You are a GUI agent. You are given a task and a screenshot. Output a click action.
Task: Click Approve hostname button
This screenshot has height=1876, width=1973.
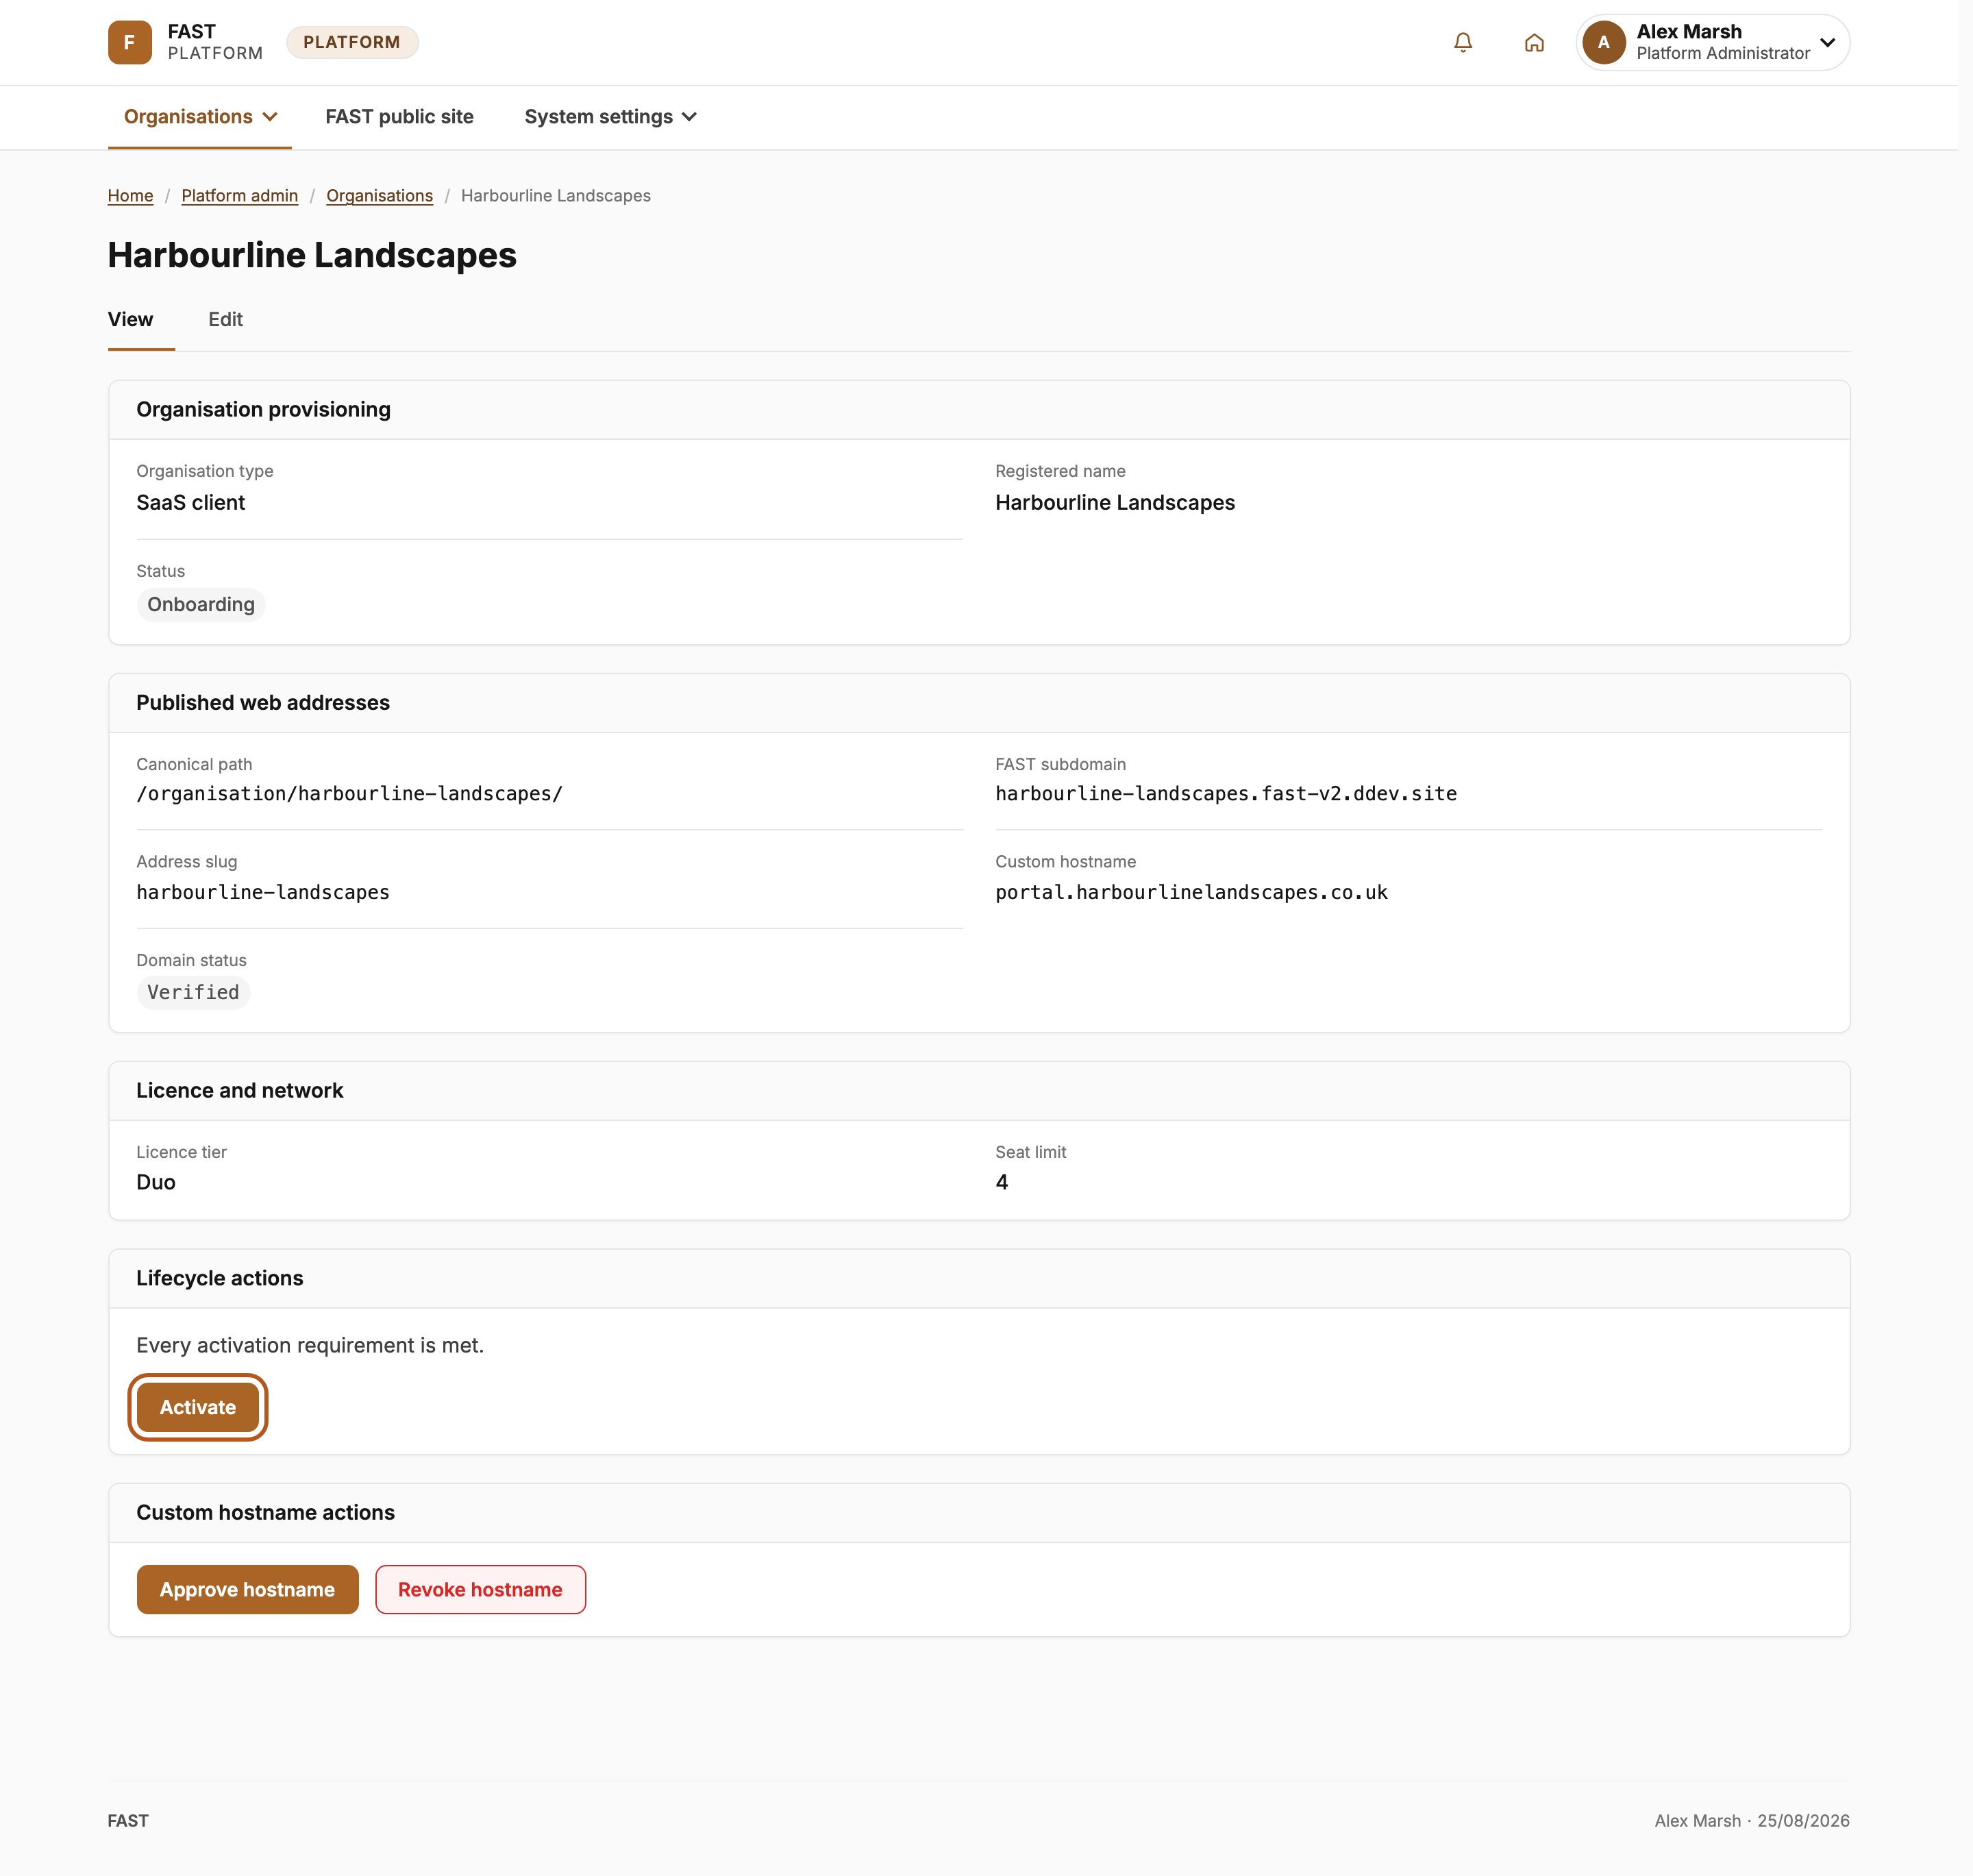247,1589
